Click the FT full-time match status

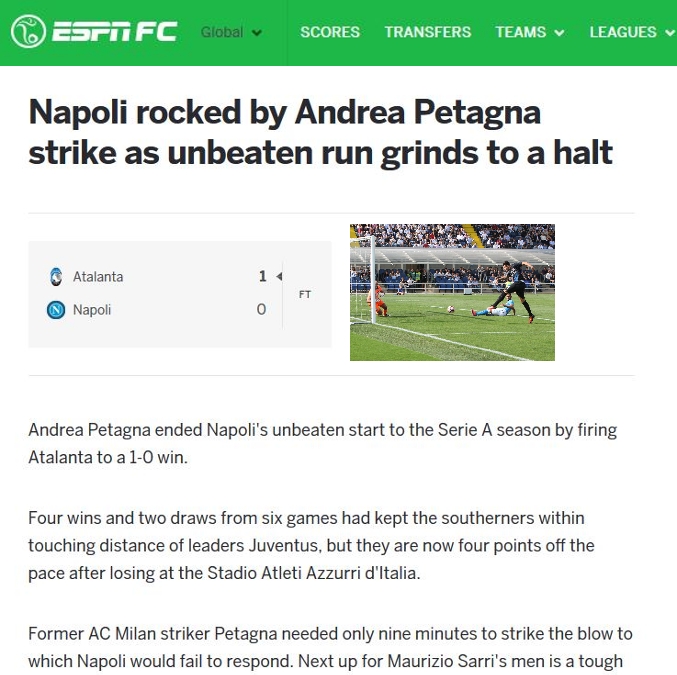305,294
